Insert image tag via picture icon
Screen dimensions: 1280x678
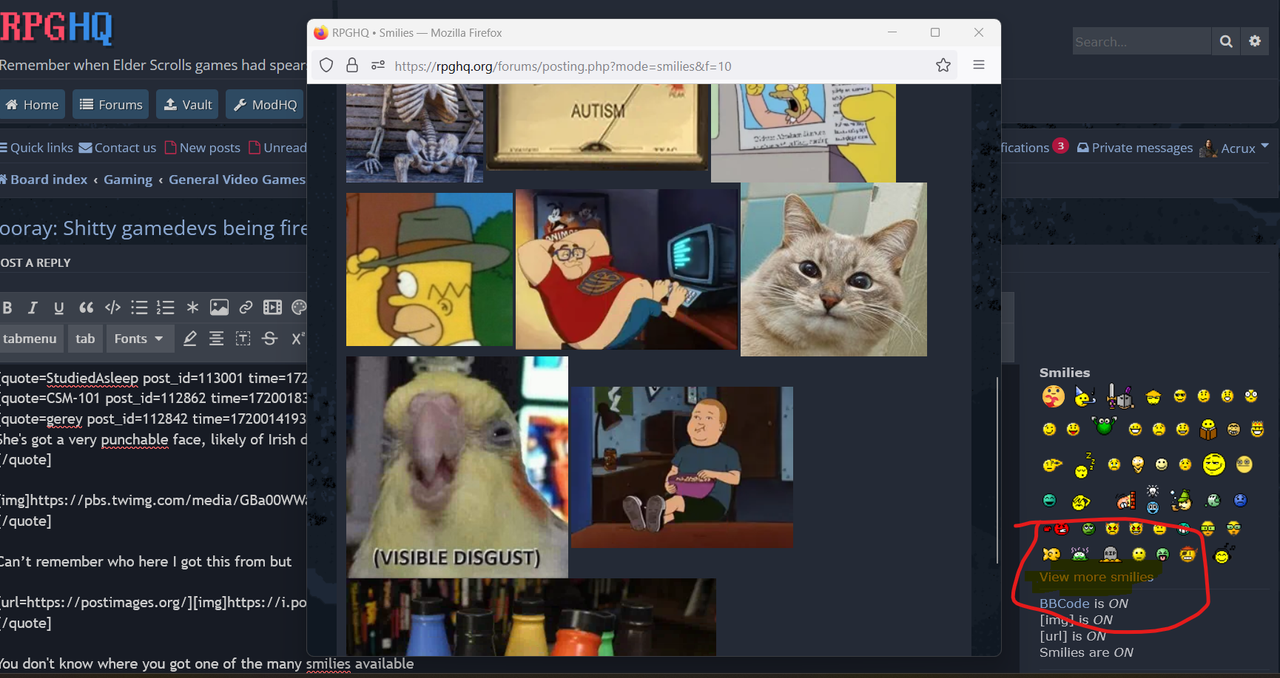[219, 308]
